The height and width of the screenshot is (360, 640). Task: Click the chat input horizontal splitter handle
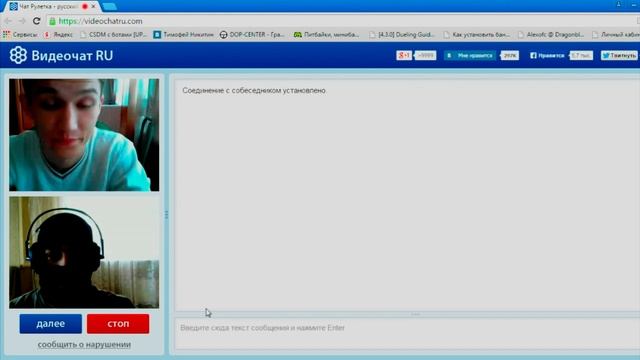415,314
